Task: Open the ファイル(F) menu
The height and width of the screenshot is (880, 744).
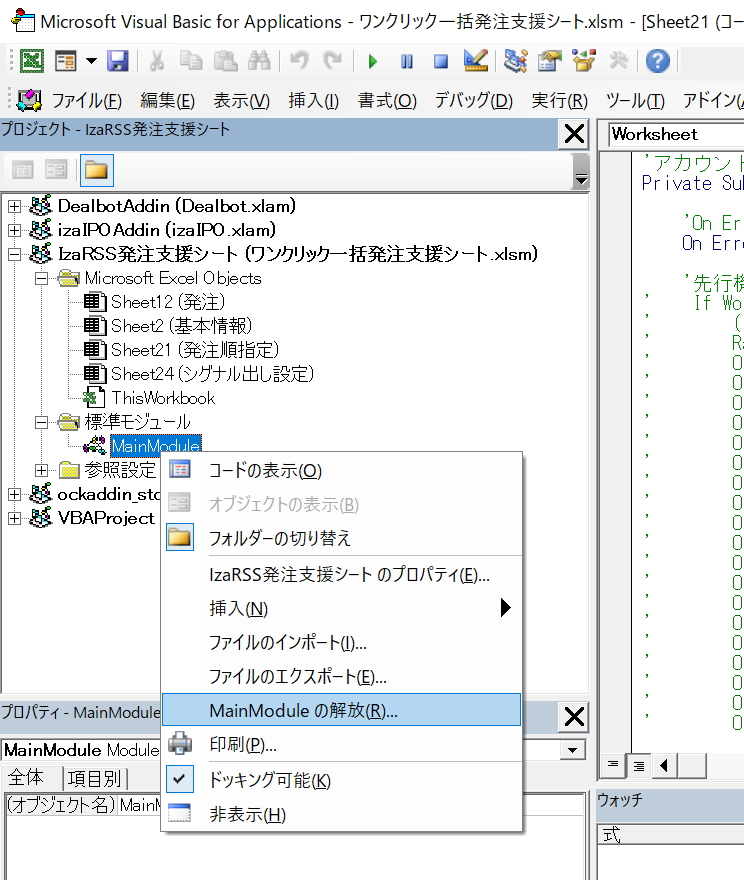Action: 86,101
